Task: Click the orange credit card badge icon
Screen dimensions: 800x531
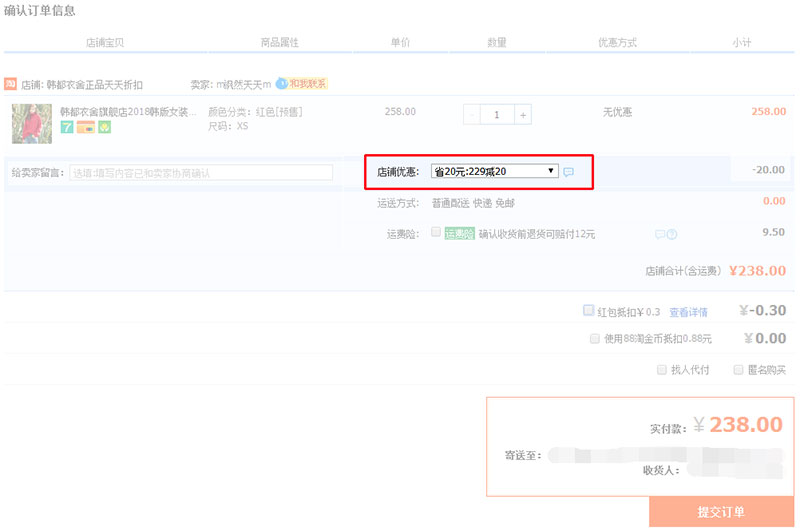Action: point(85,127)
